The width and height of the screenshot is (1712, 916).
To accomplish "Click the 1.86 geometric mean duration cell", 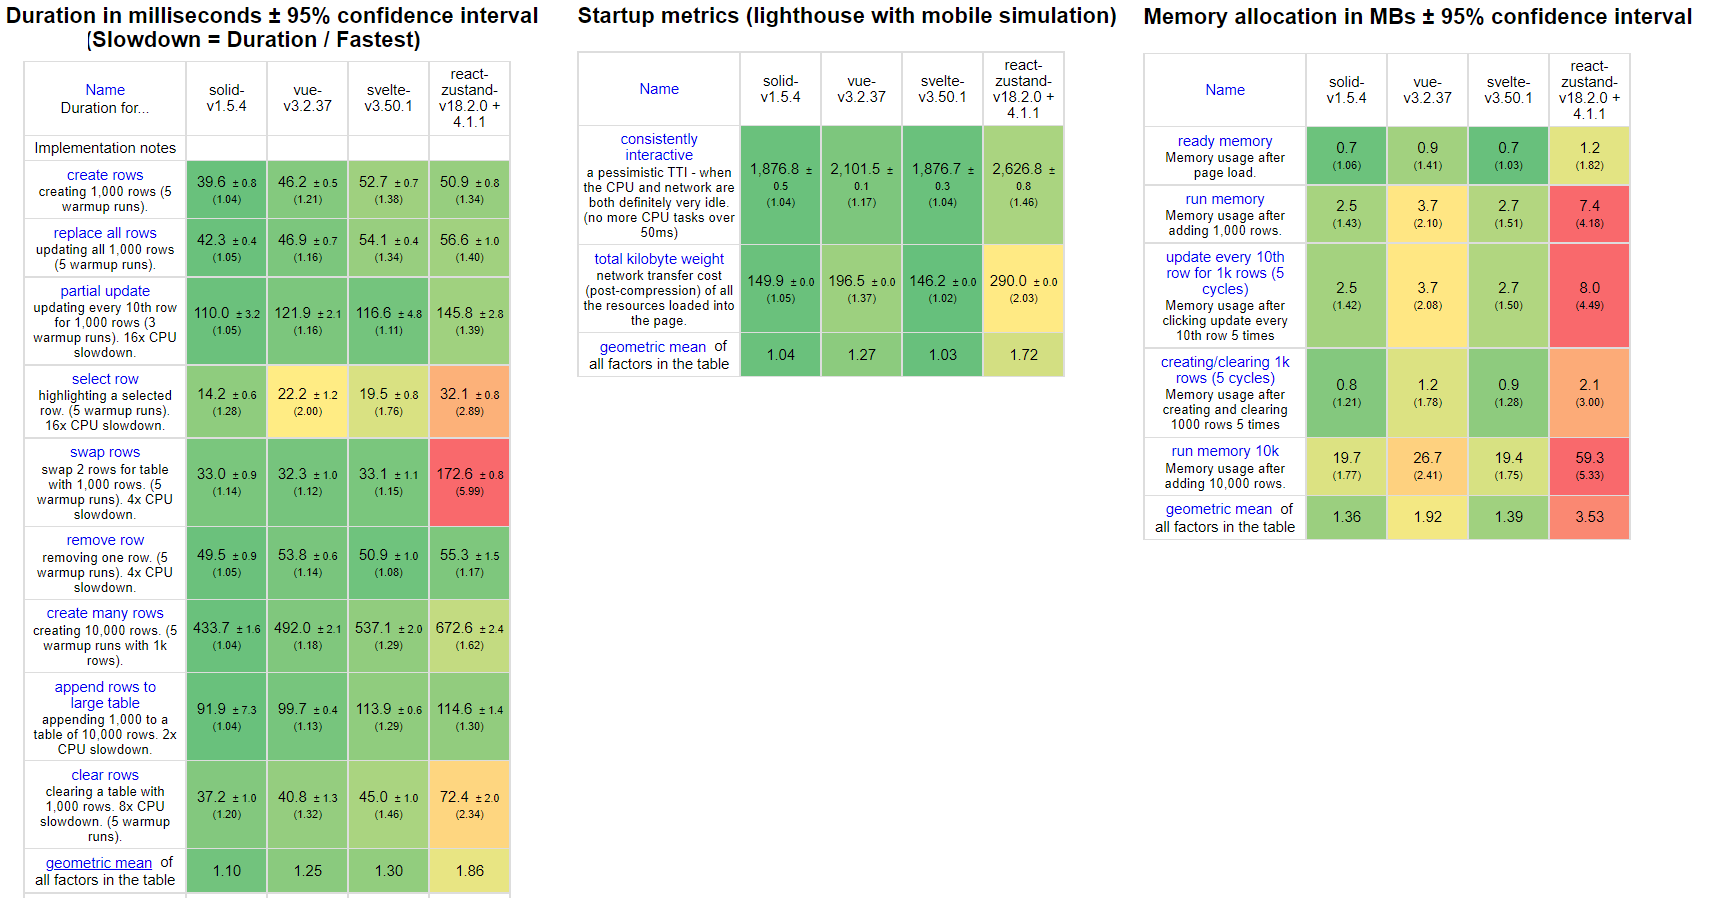I will [470, 871].
